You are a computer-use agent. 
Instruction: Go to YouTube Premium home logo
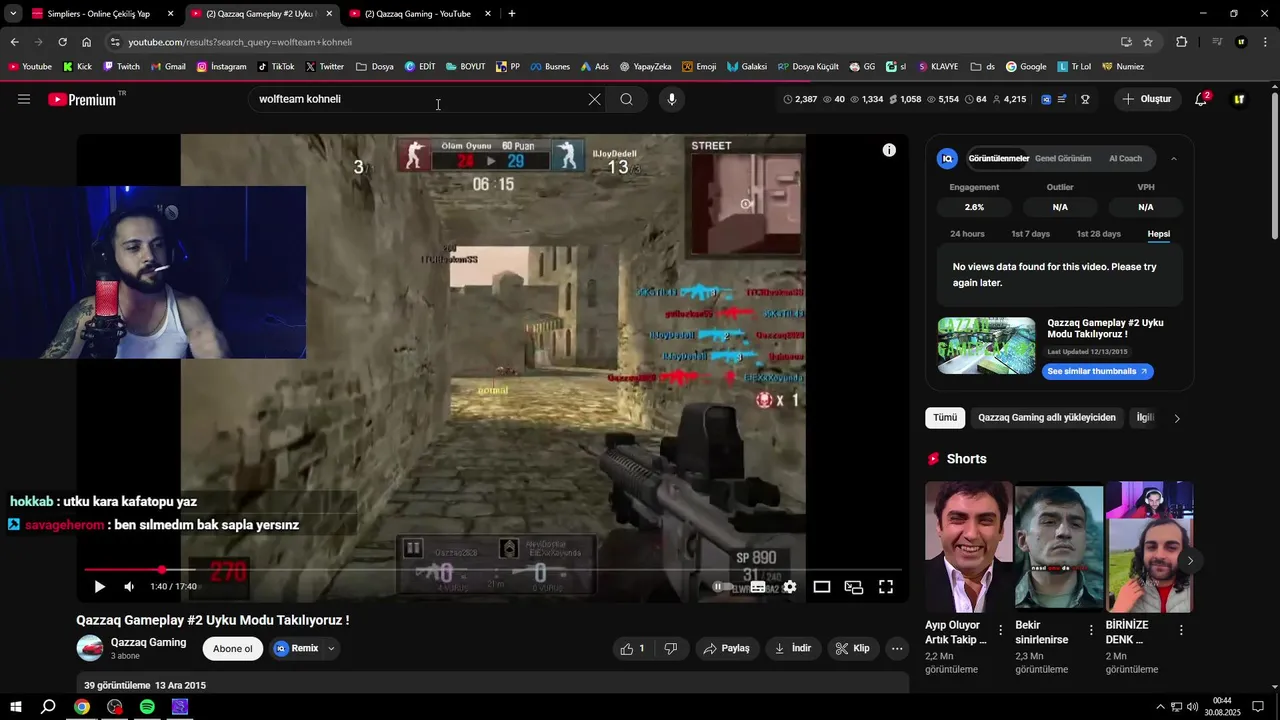pyautogui.click(x=87, y=99)
